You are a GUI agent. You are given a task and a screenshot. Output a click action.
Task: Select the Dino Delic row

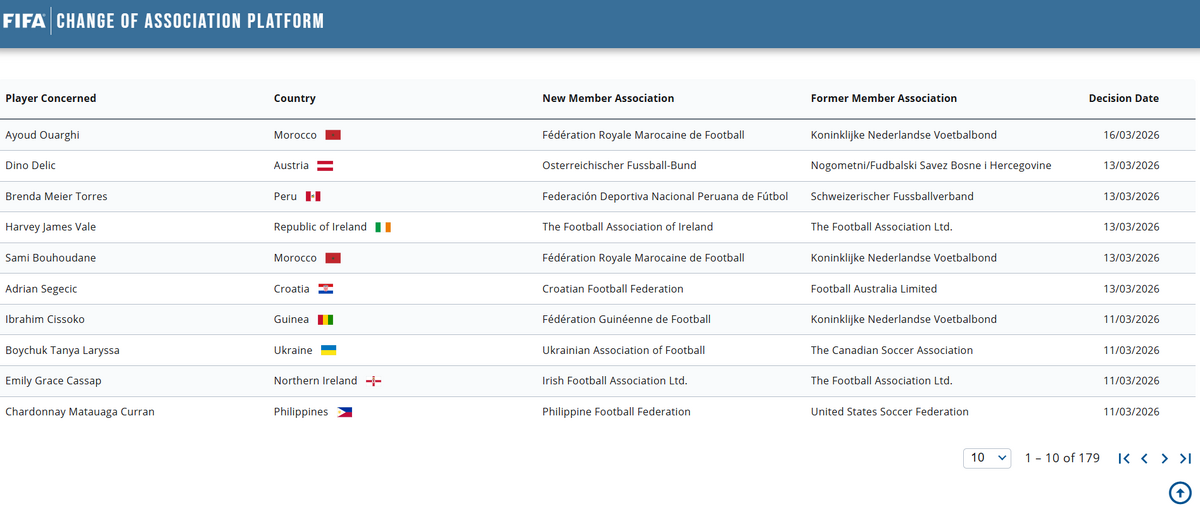click(33, 165)
